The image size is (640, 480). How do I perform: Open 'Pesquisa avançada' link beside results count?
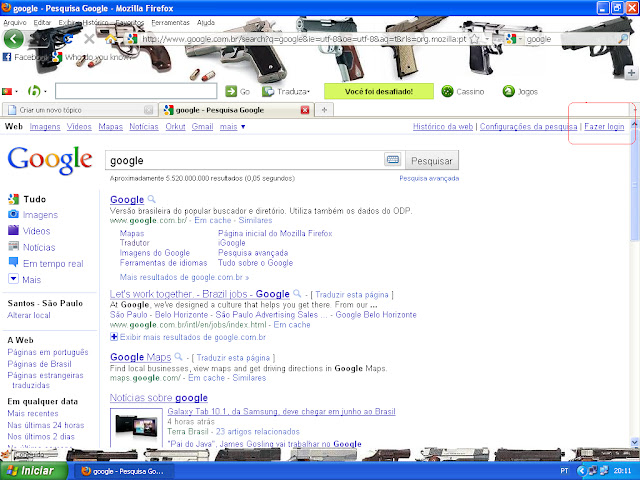[429, 178]
